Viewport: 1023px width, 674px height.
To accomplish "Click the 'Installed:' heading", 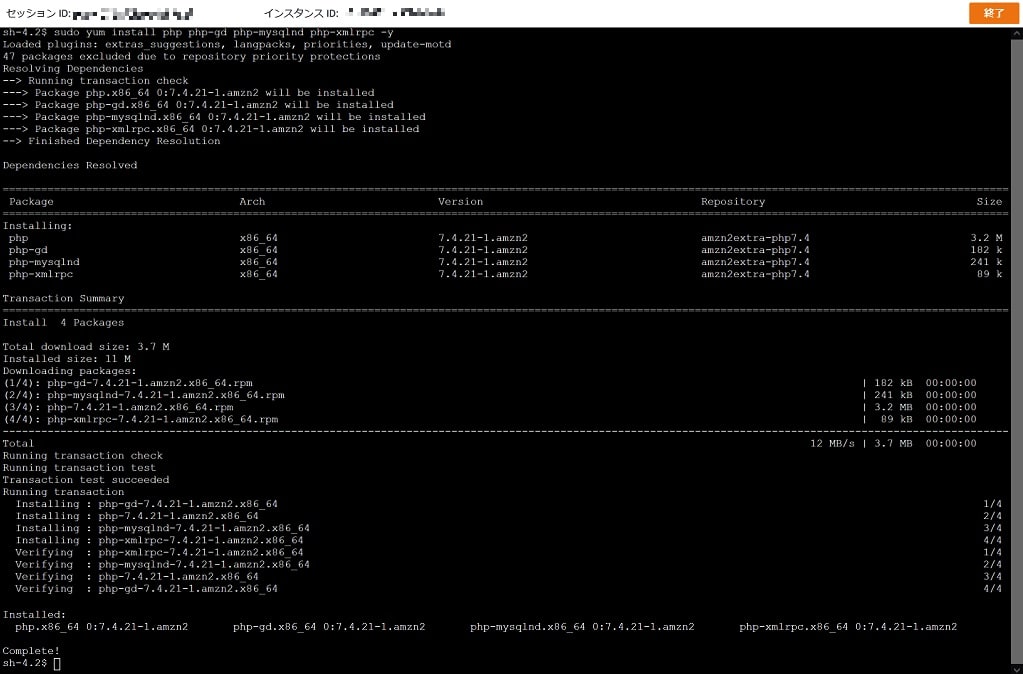I will coord(35,615).
